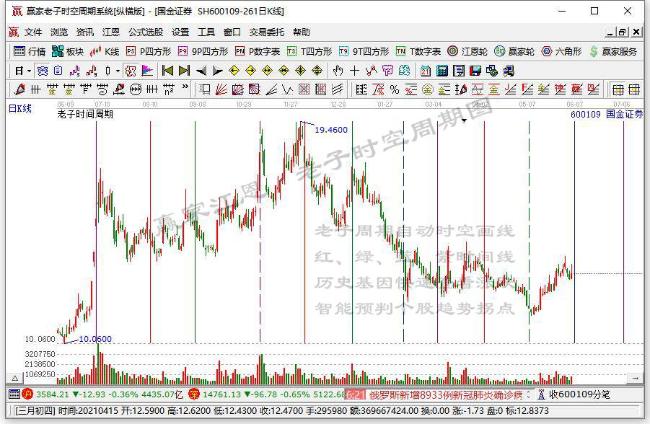Open the calculator icon in the toolbar
Viewport: 650px width, 424px height.
(442, 71)
